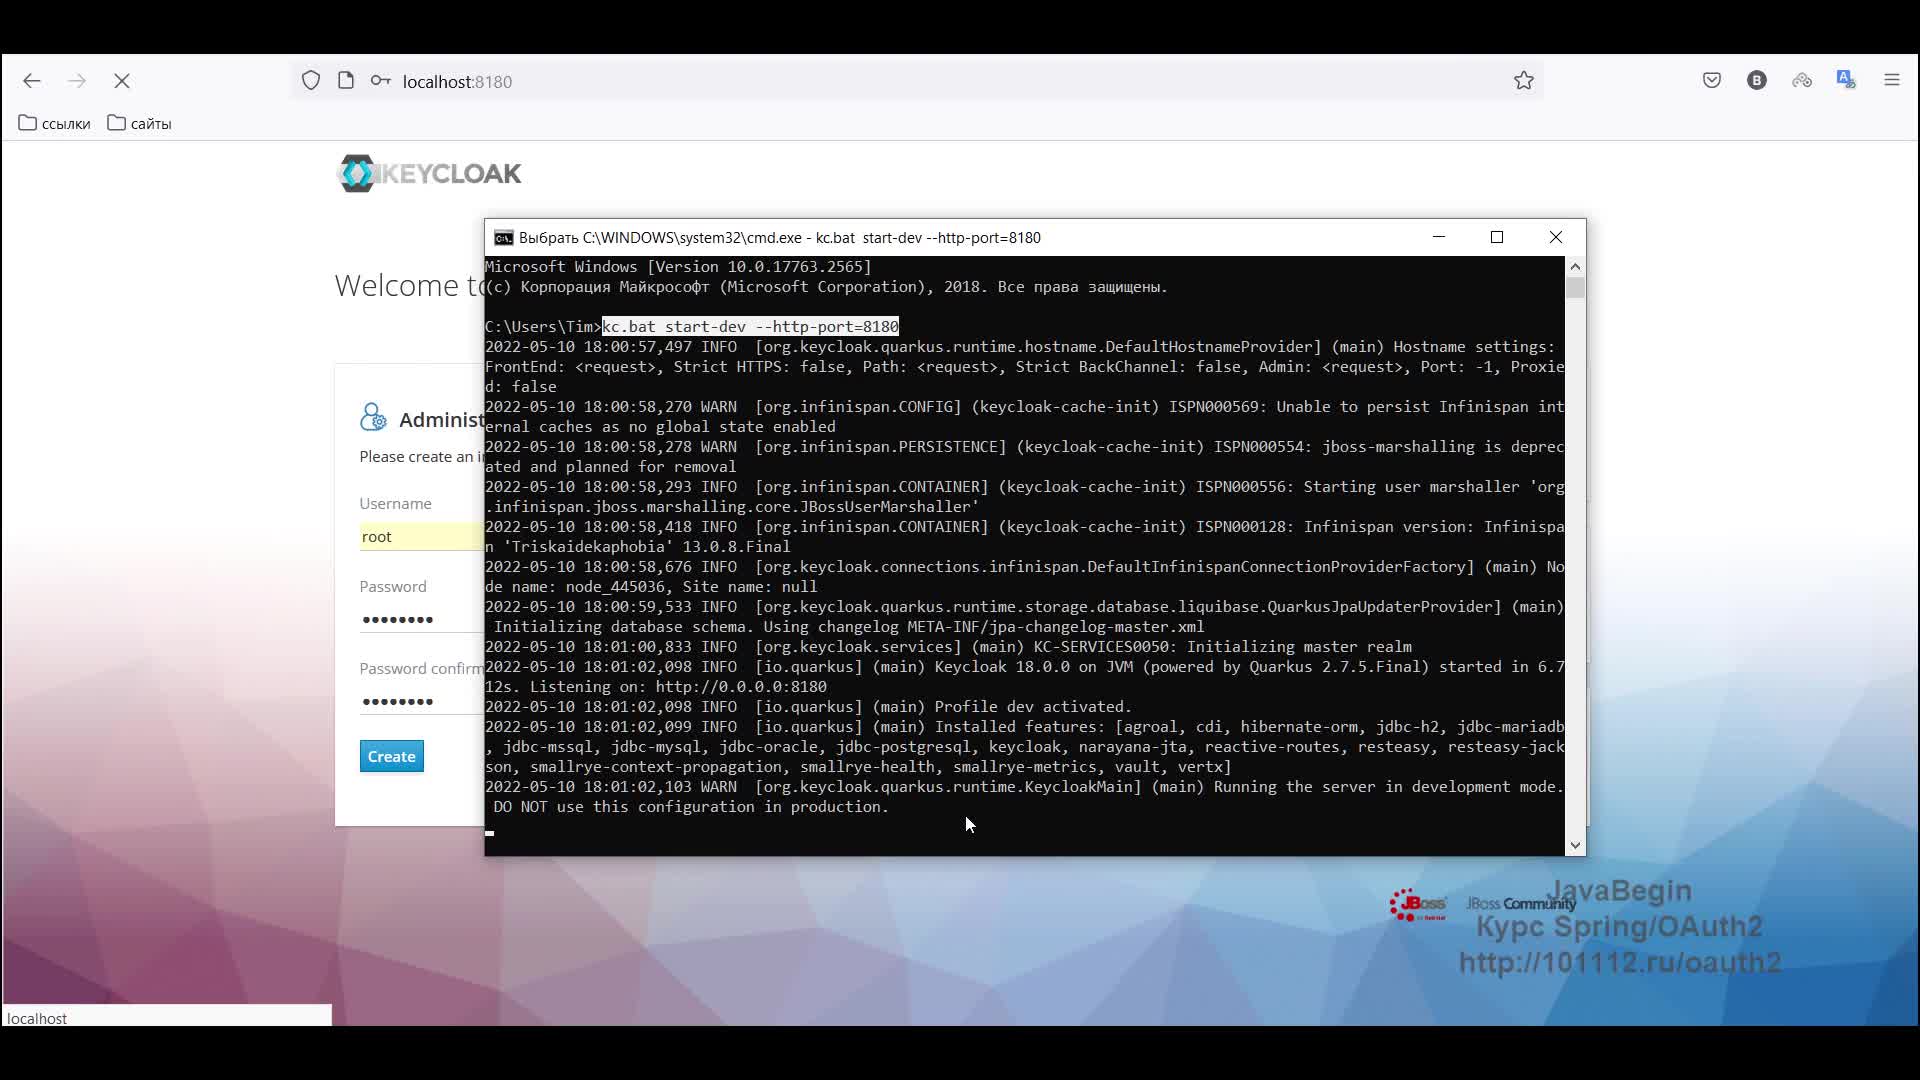
Task: Click the JBoss logo in footer
Action: click(1418, 905)
